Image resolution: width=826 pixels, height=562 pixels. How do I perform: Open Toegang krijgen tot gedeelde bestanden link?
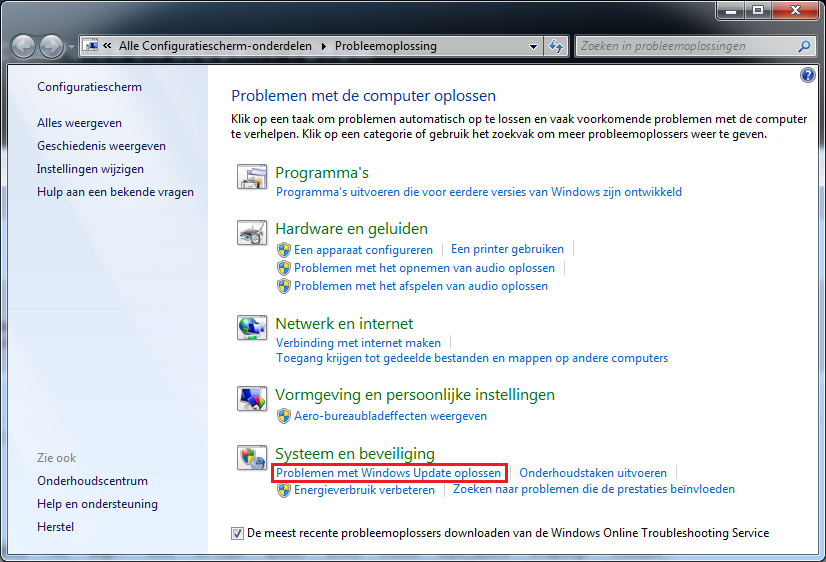472,358
